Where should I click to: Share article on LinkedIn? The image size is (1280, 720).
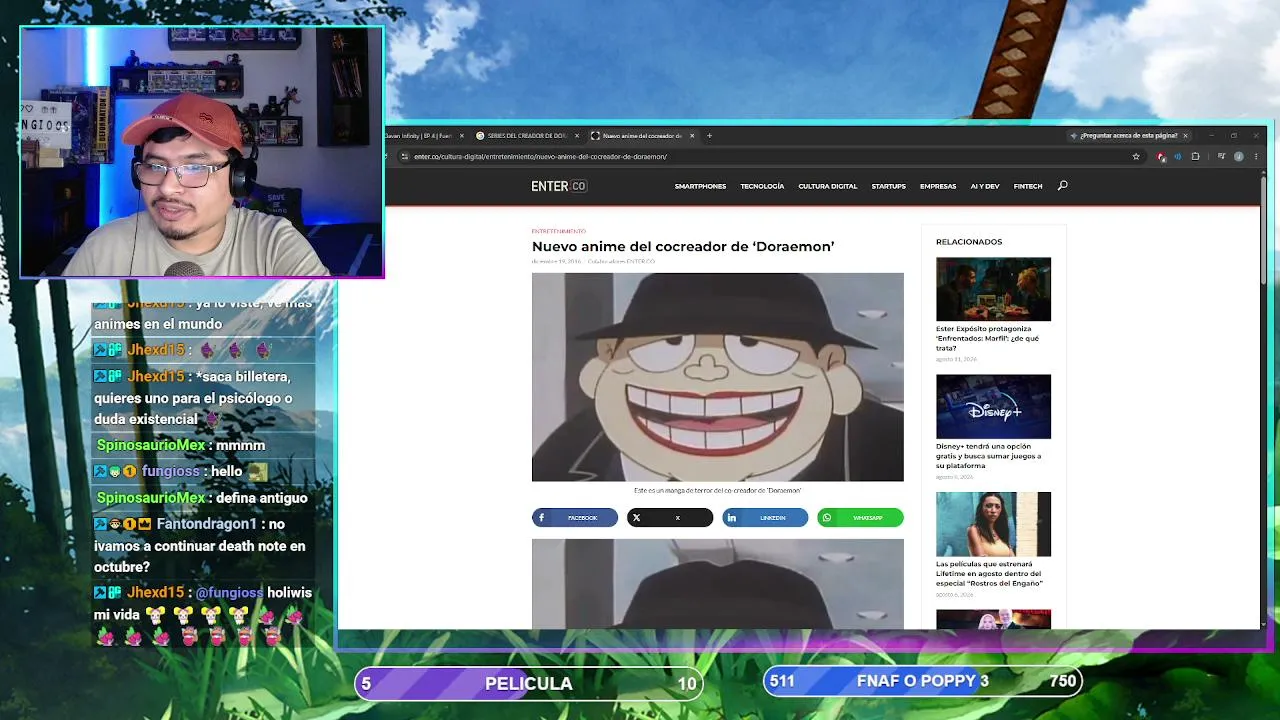coord(765,518)
